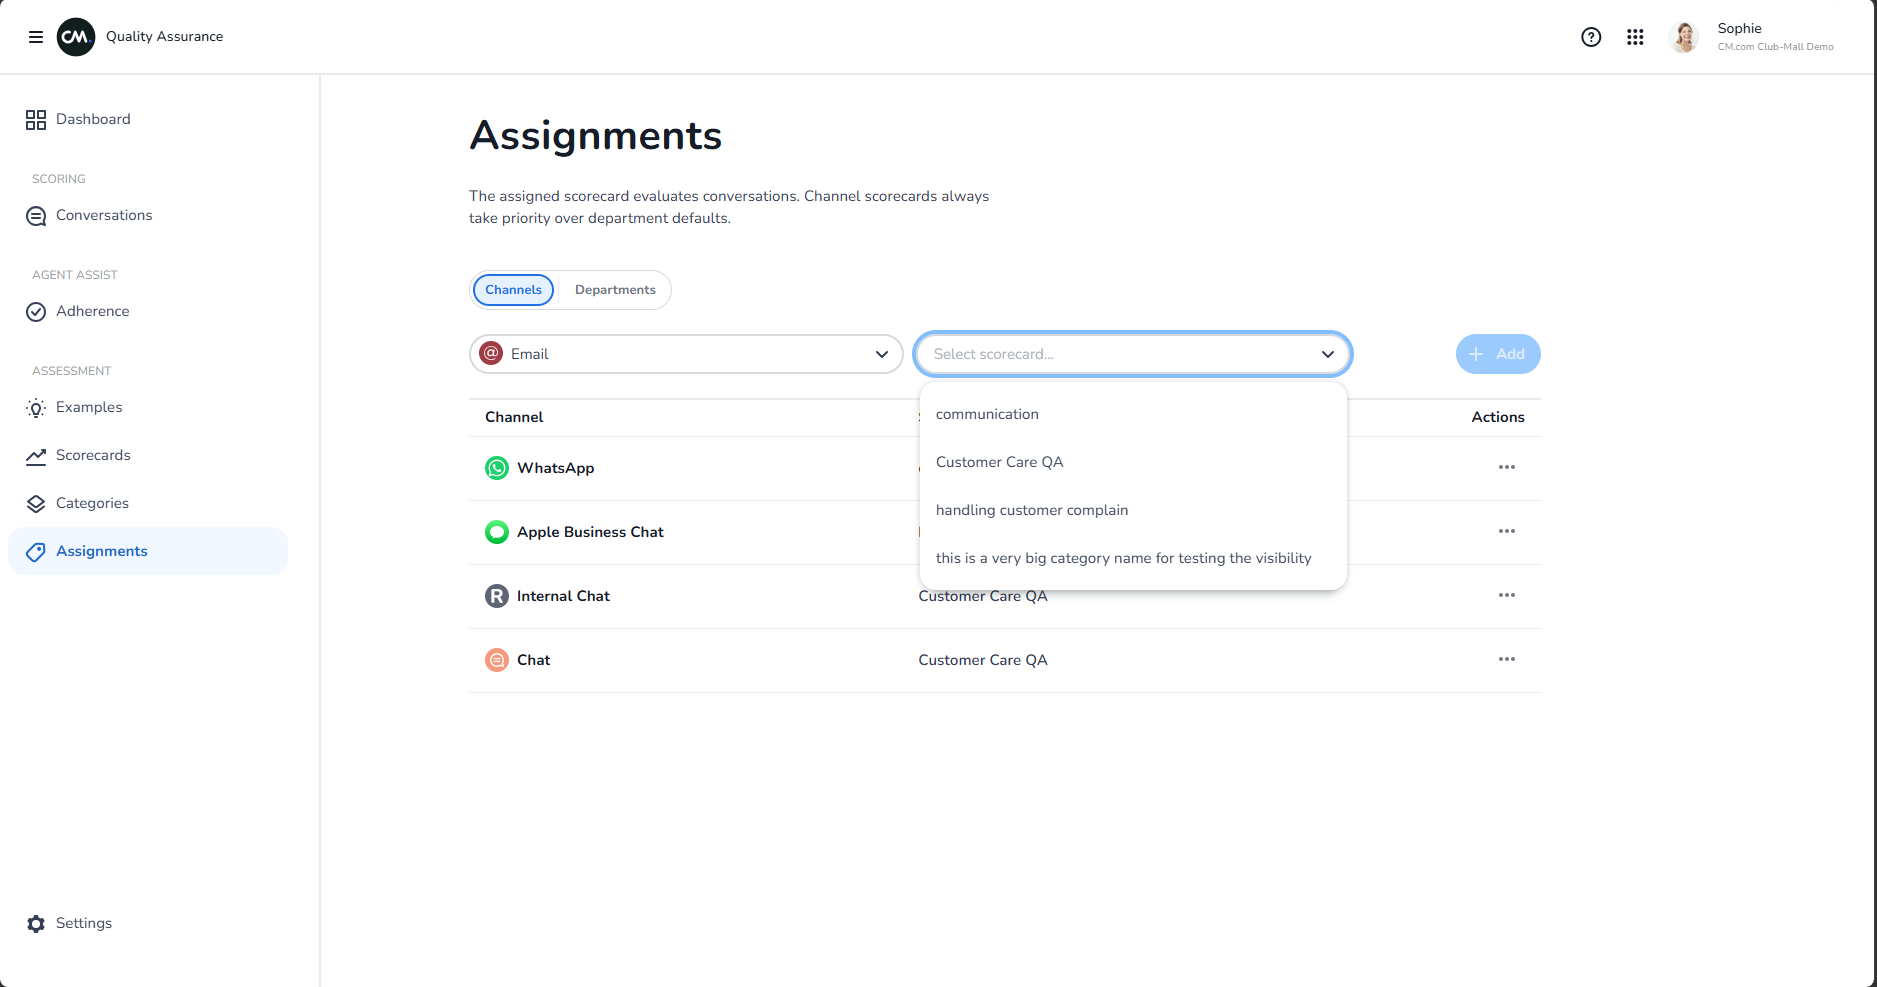
Task: Click the Scorecards chart icon
Action: pos(36,456)
